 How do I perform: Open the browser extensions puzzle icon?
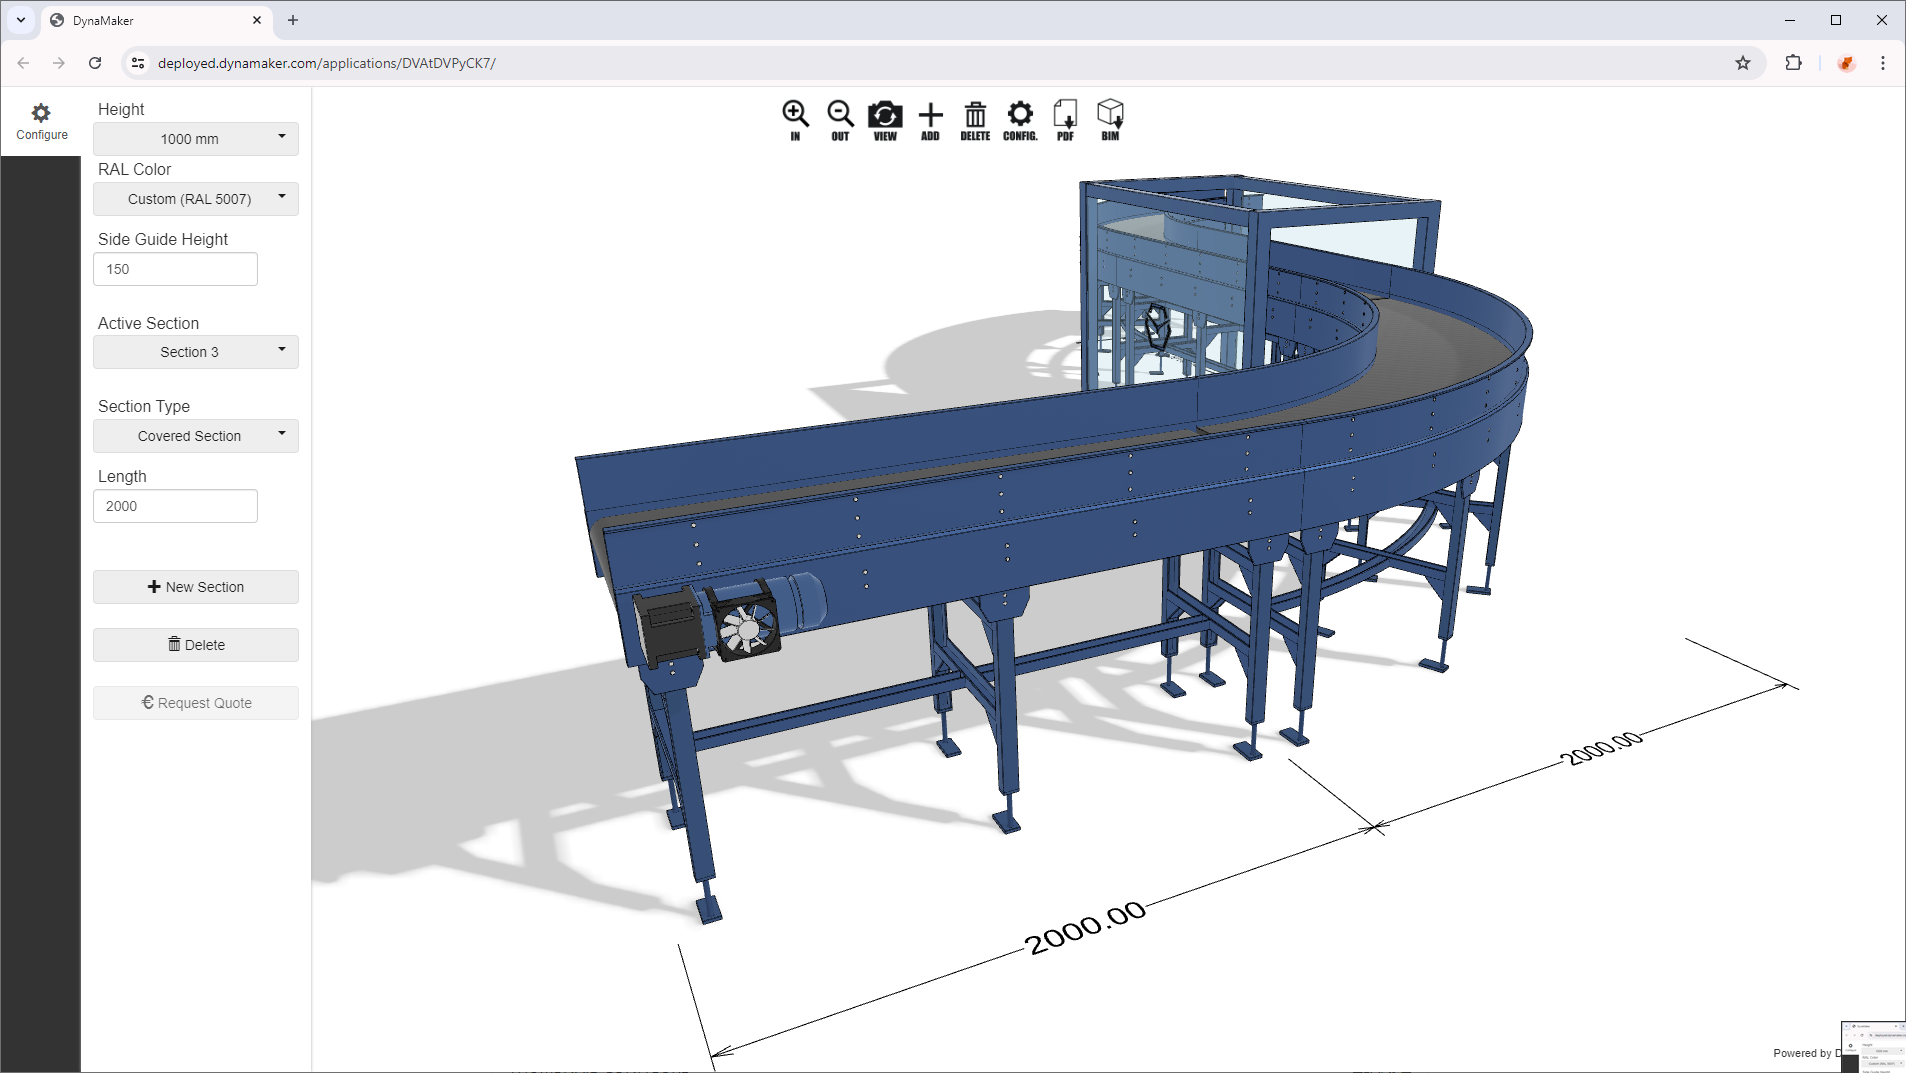tap(1793, 63)
